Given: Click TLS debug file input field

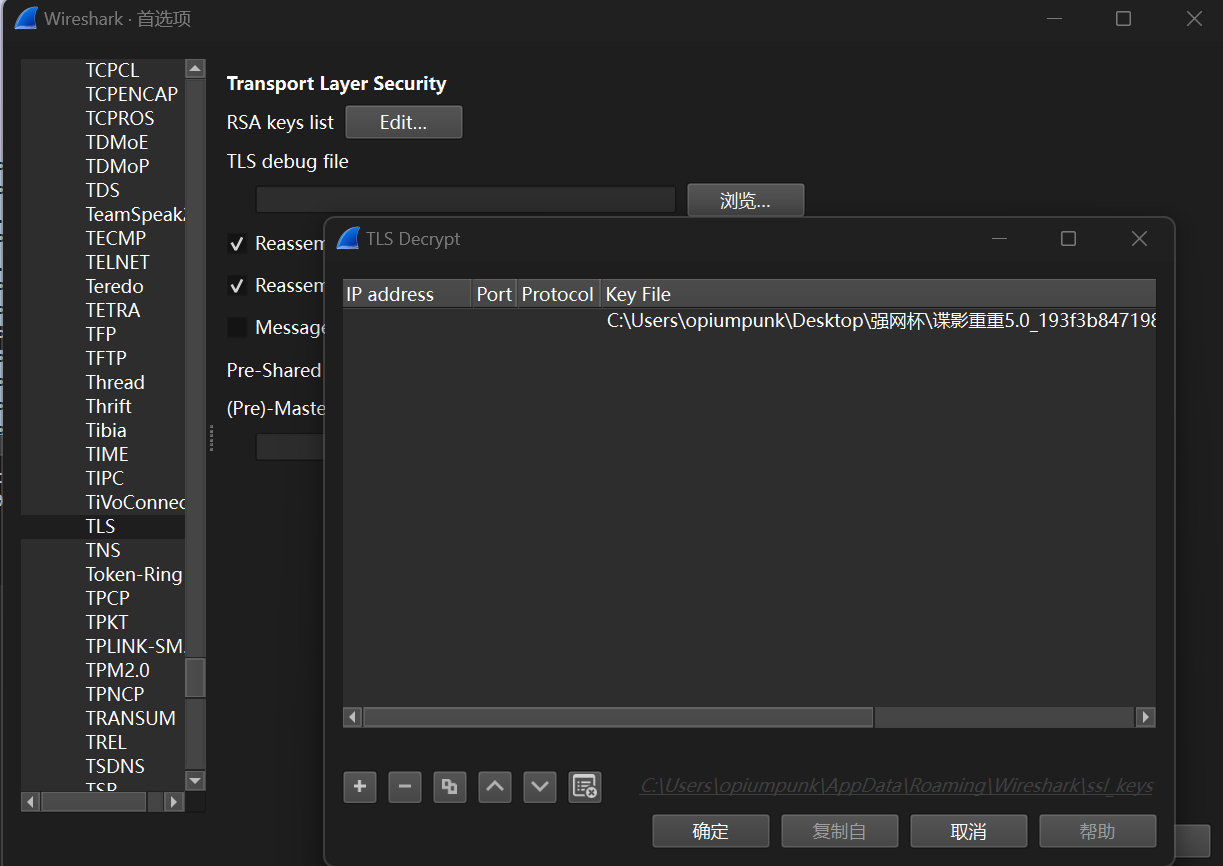Looking at the screenshot, I should tap(466, 200).
